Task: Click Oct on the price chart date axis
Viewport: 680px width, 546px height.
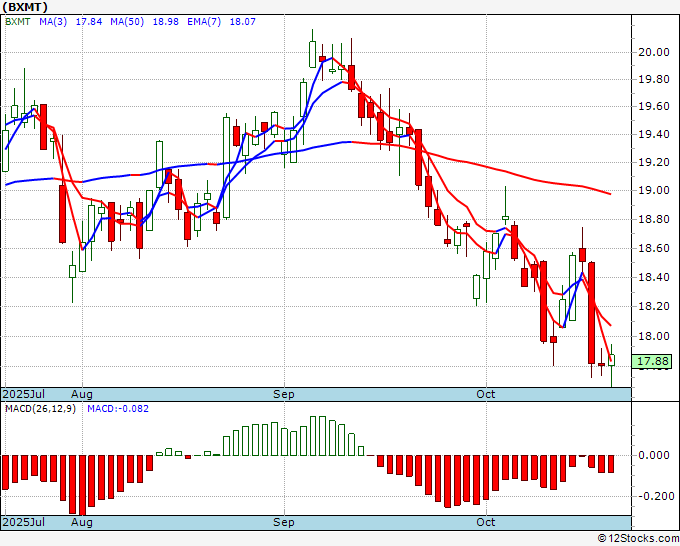Action: (486, 394)
